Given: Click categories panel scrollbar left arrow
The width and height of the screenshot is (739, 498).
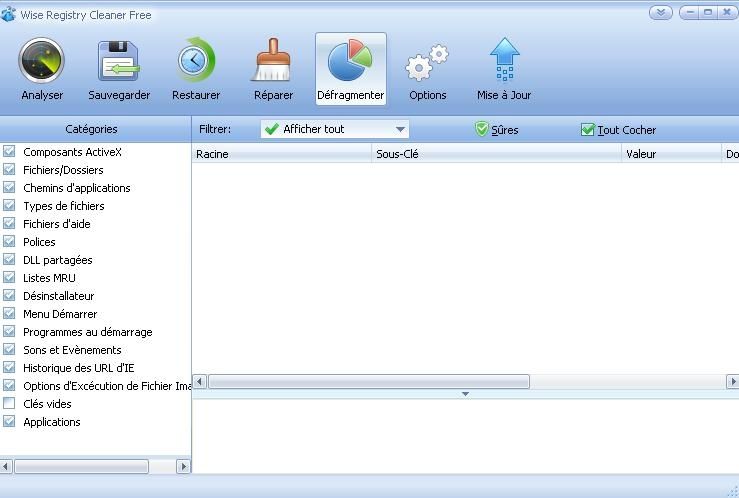Looking at the screenshot, I should (x=6, y=467).
